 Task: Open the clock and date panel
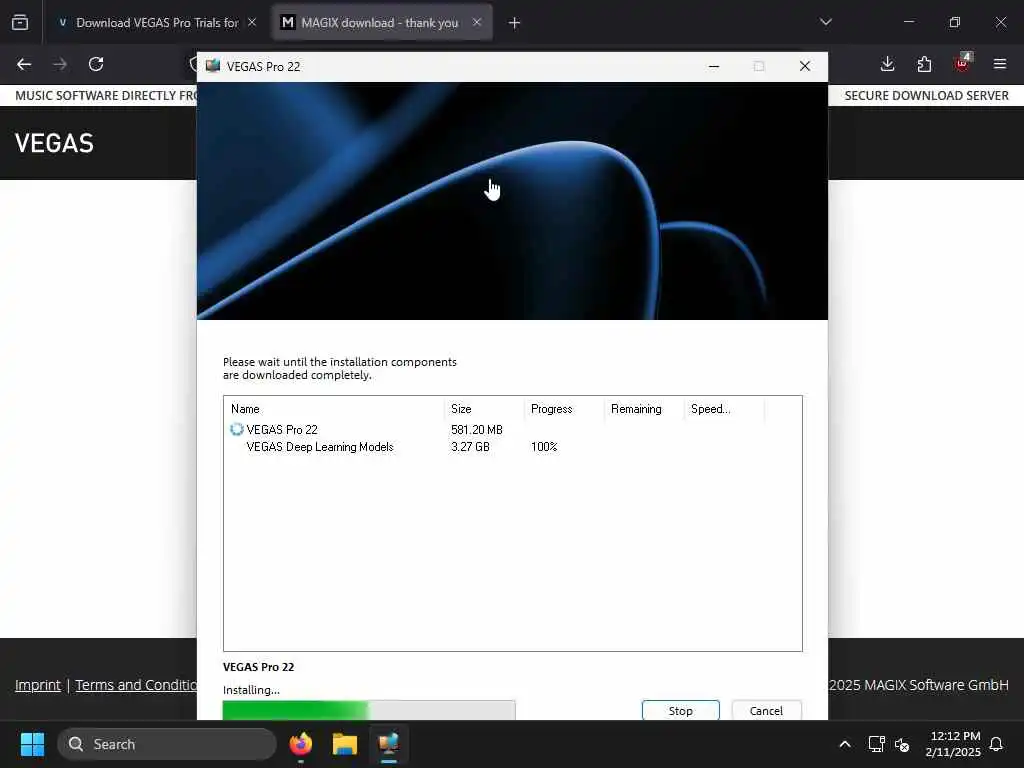pyautogui.click(x=953, y=744)
